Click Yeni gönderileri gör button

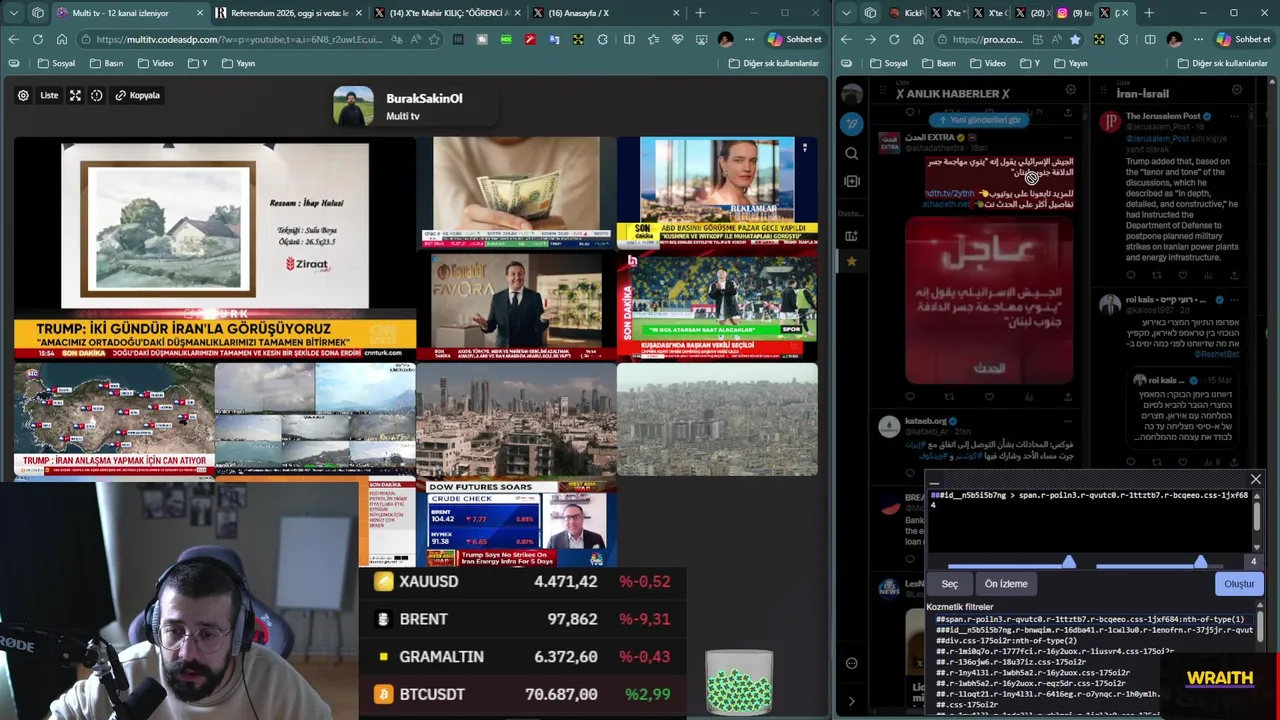click(979, 120)
